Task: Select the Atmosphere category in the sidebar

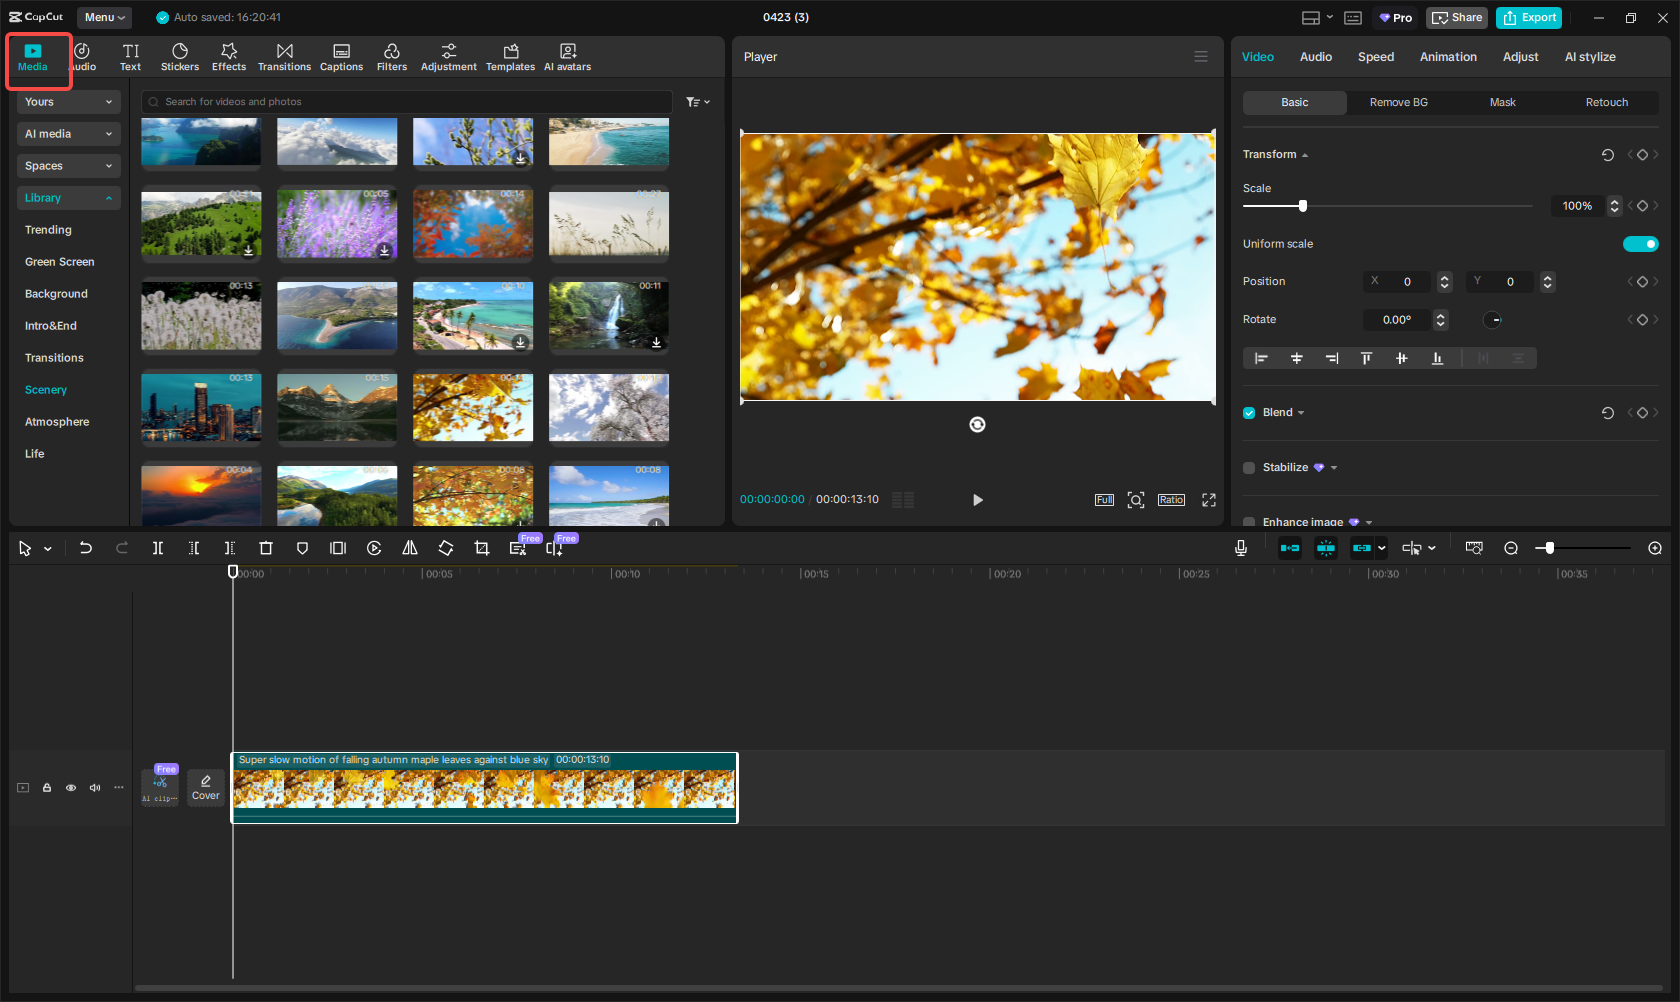Action: (x=57, y=421)
